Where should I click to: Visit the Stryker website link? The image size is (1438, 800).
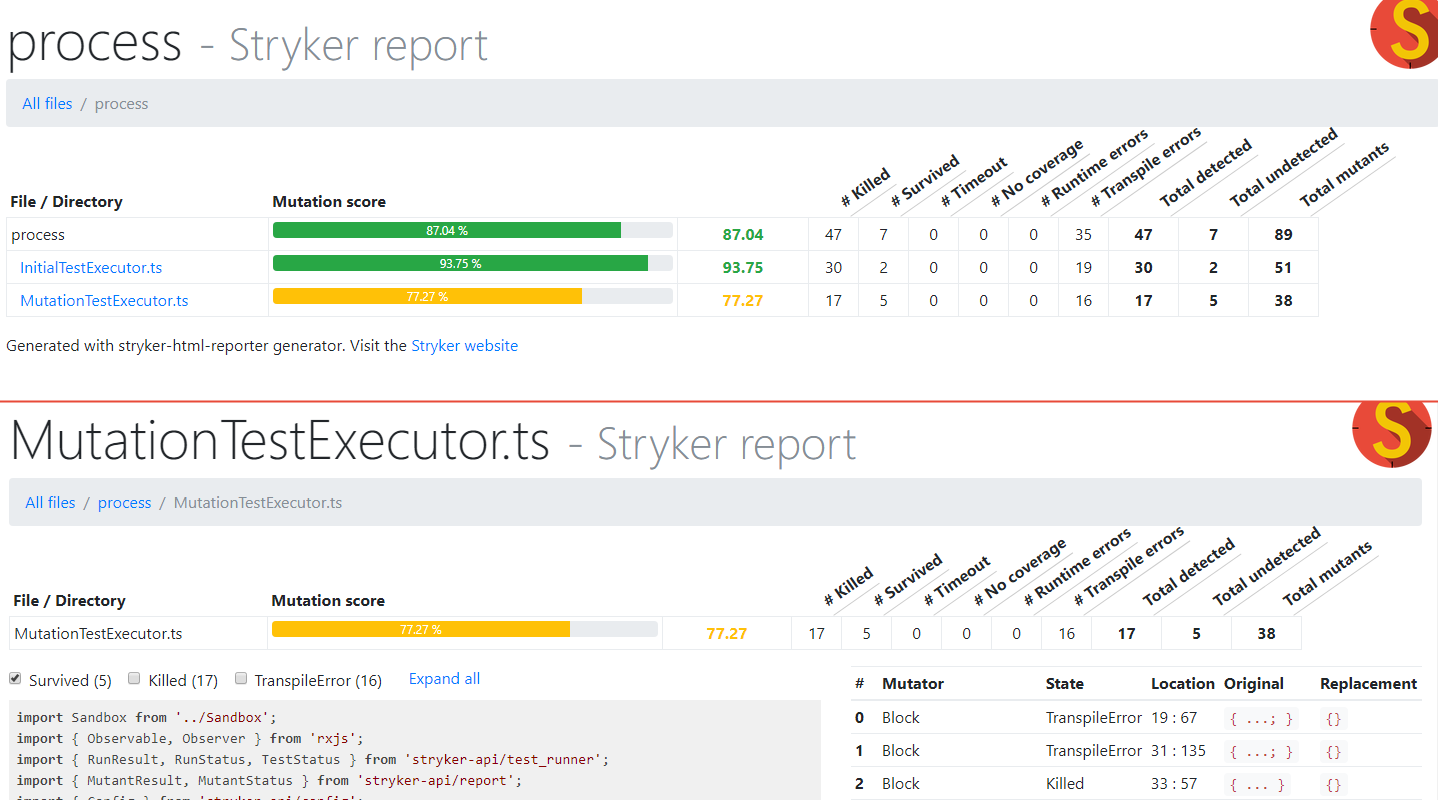[x=464, y=345]
